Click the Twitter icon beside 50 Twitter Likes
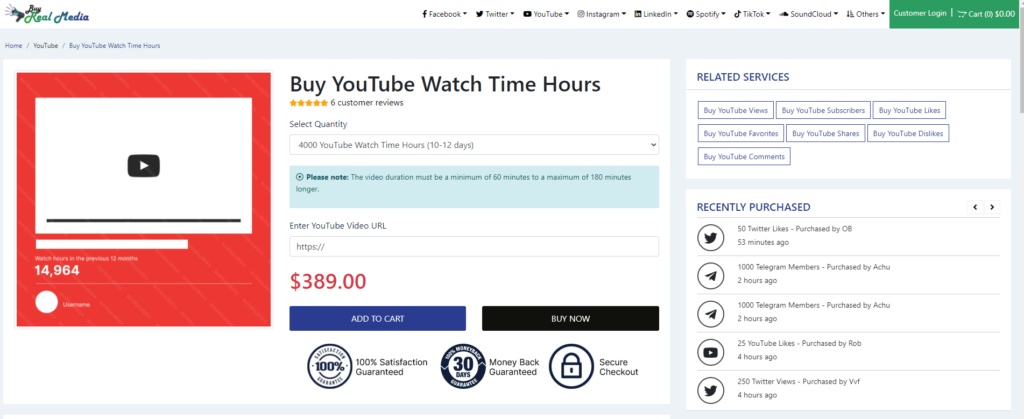The image size is (1024, 419). tap(711, 238)
